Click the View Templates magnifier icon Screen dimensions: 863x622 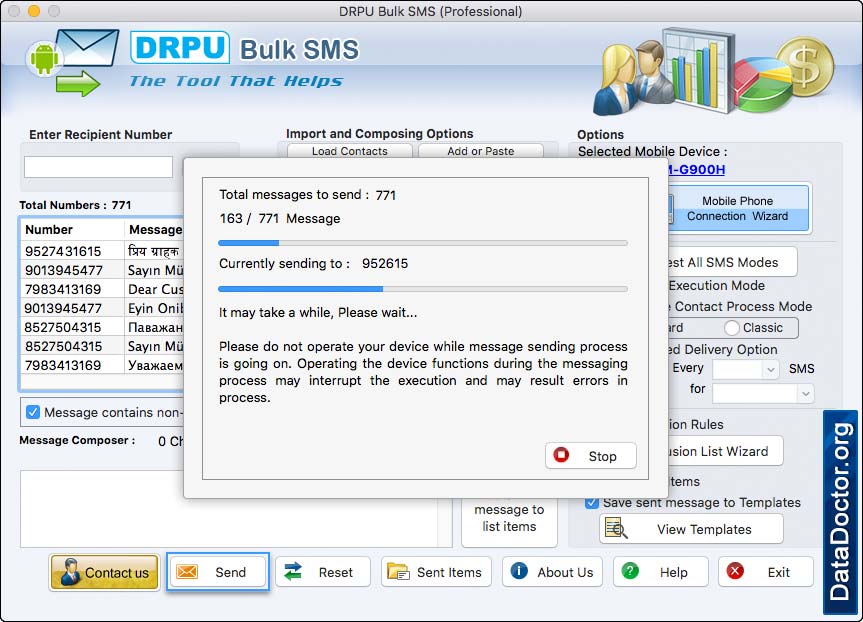point(616,528)
